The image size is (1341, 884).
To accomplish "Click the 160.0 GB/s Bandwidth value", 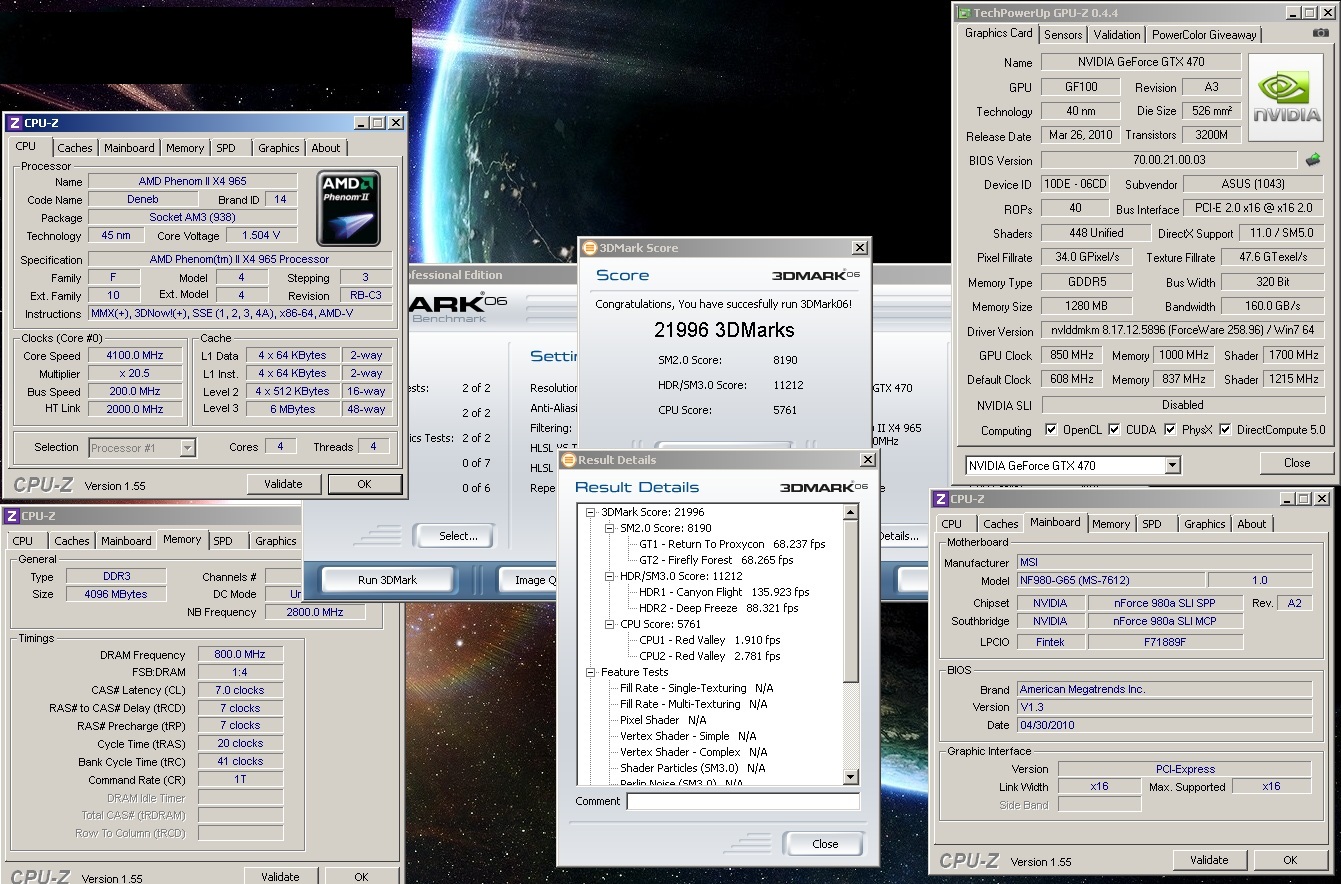I will [1273, 306].
